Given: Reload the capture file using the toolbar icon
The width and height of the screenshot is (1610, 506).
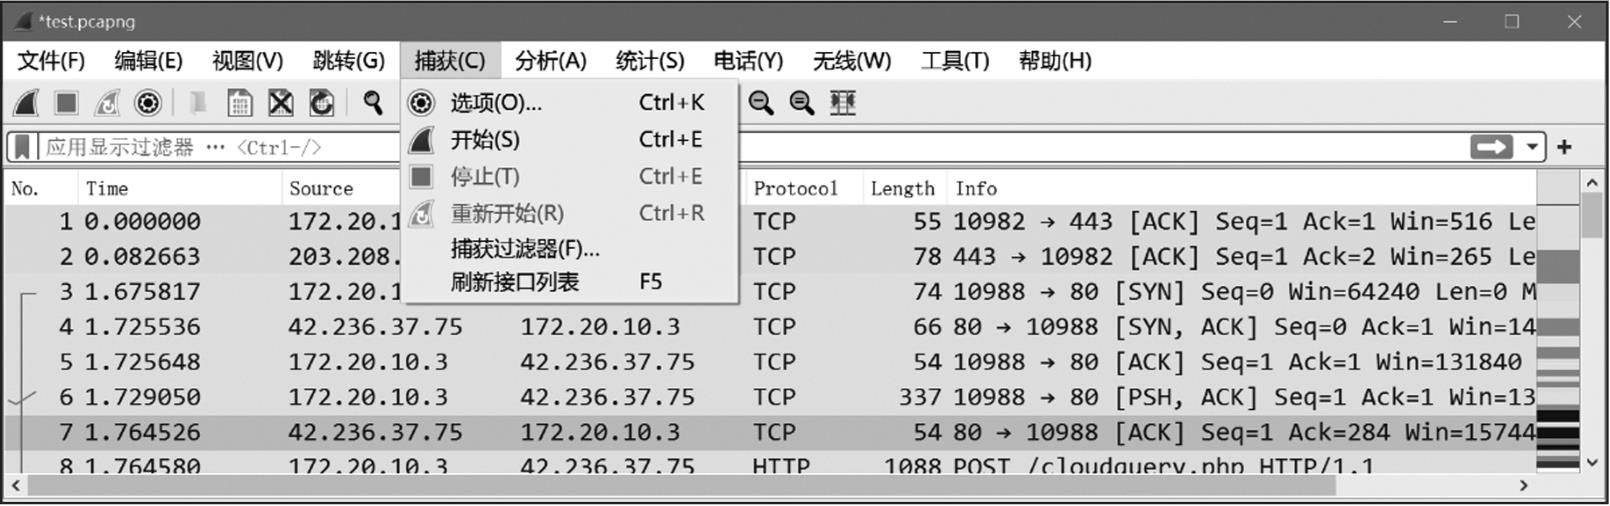Looking at the screenshot, I should [x=321, y=103].
